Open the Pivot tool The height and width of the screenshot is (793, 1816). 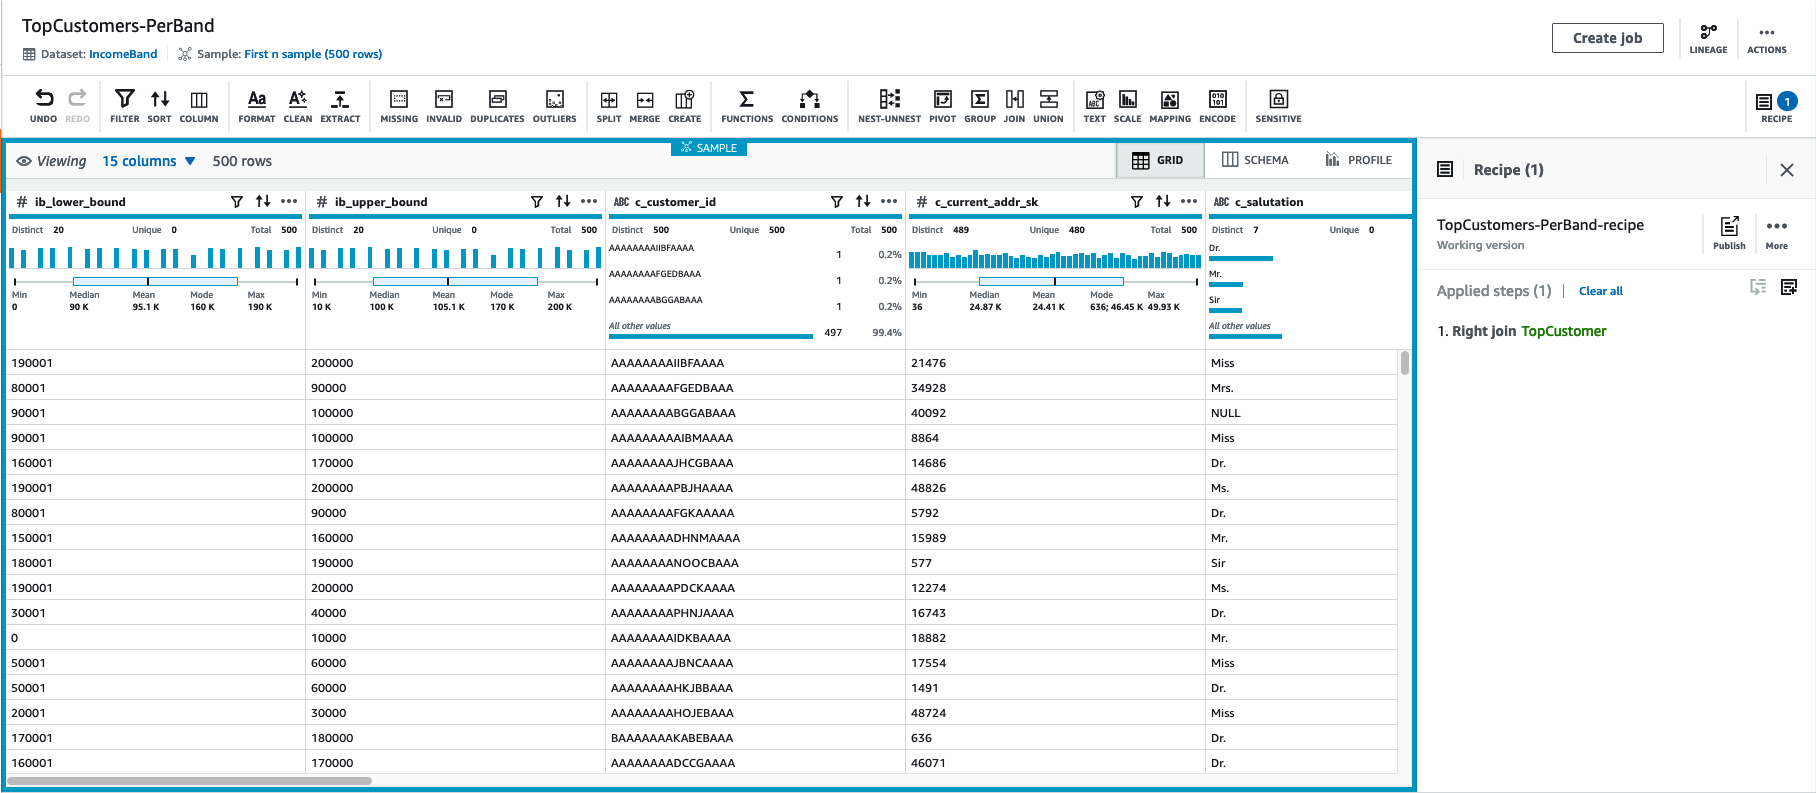point(943,105)
